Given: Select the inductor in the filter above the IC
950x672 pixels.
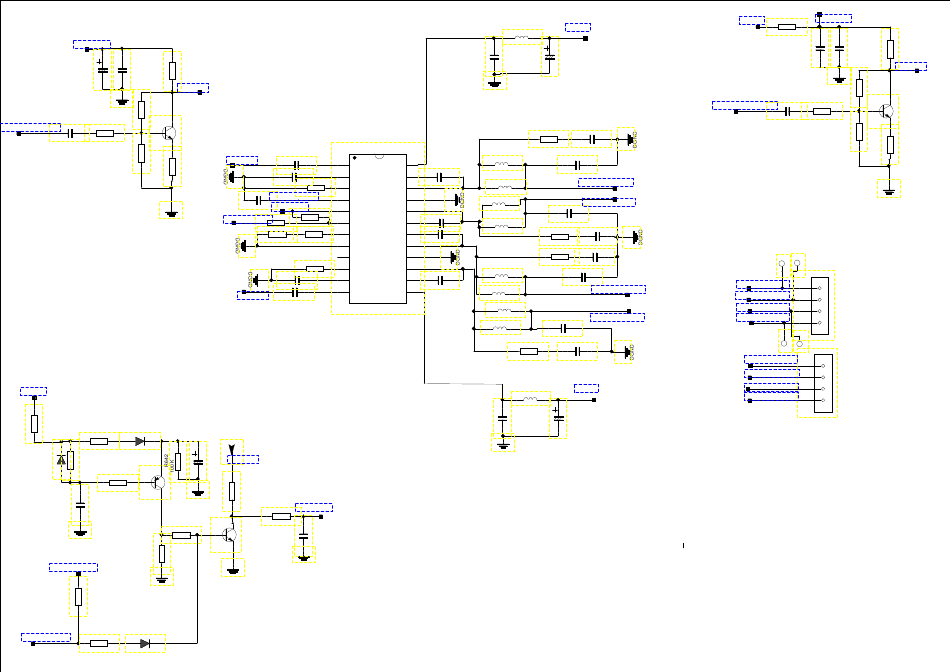Looking at the screenshot, I should click(522, 38).
